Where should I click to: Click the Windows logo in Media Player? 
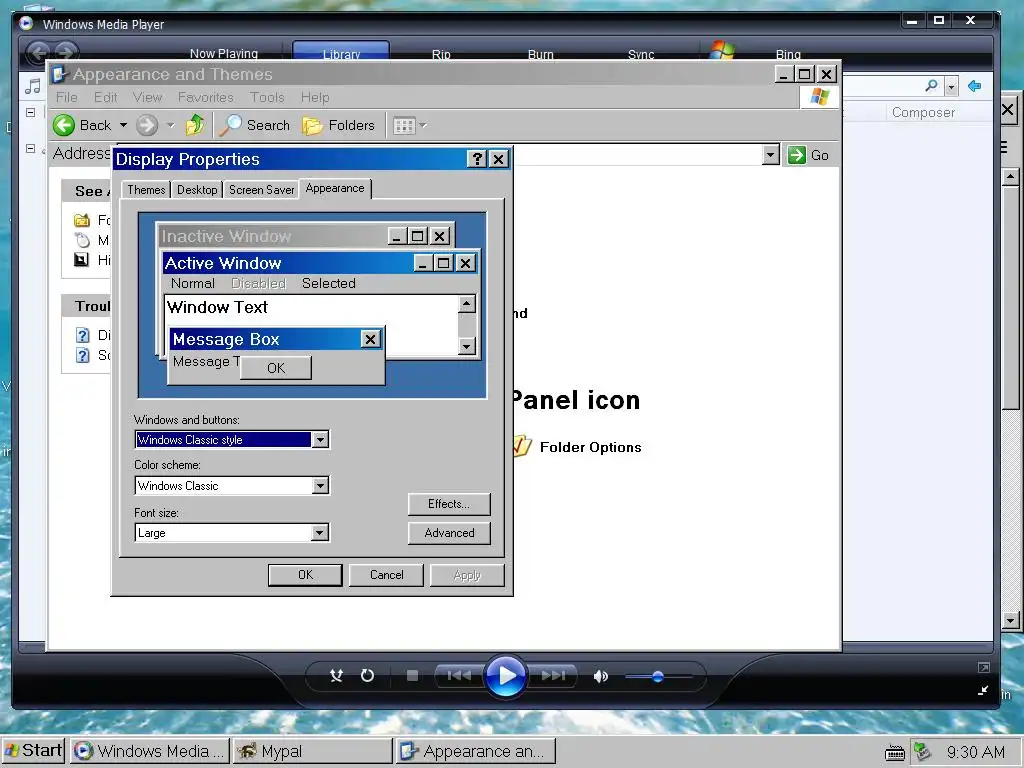pyautogui.click(x=722, y=50)
